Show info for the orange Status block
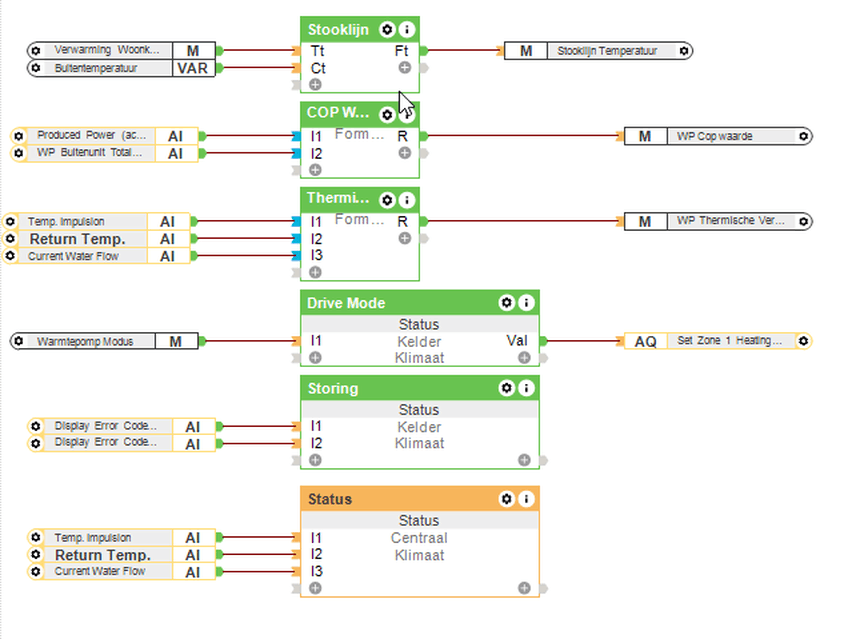The image size is (852, 639). [526, 499]
